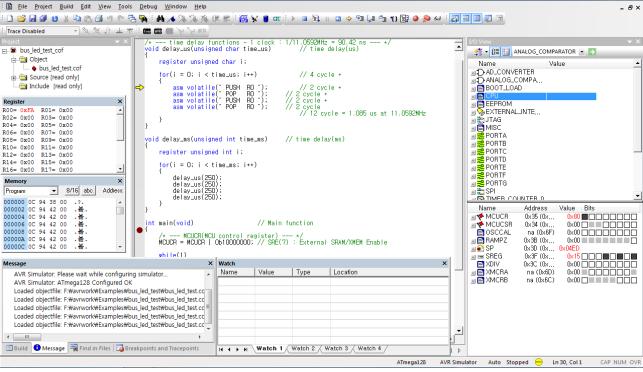Viewport: 643px width, 372px height.
Task: Select PORTA in the I/O View list
Action: click(496, 136)
